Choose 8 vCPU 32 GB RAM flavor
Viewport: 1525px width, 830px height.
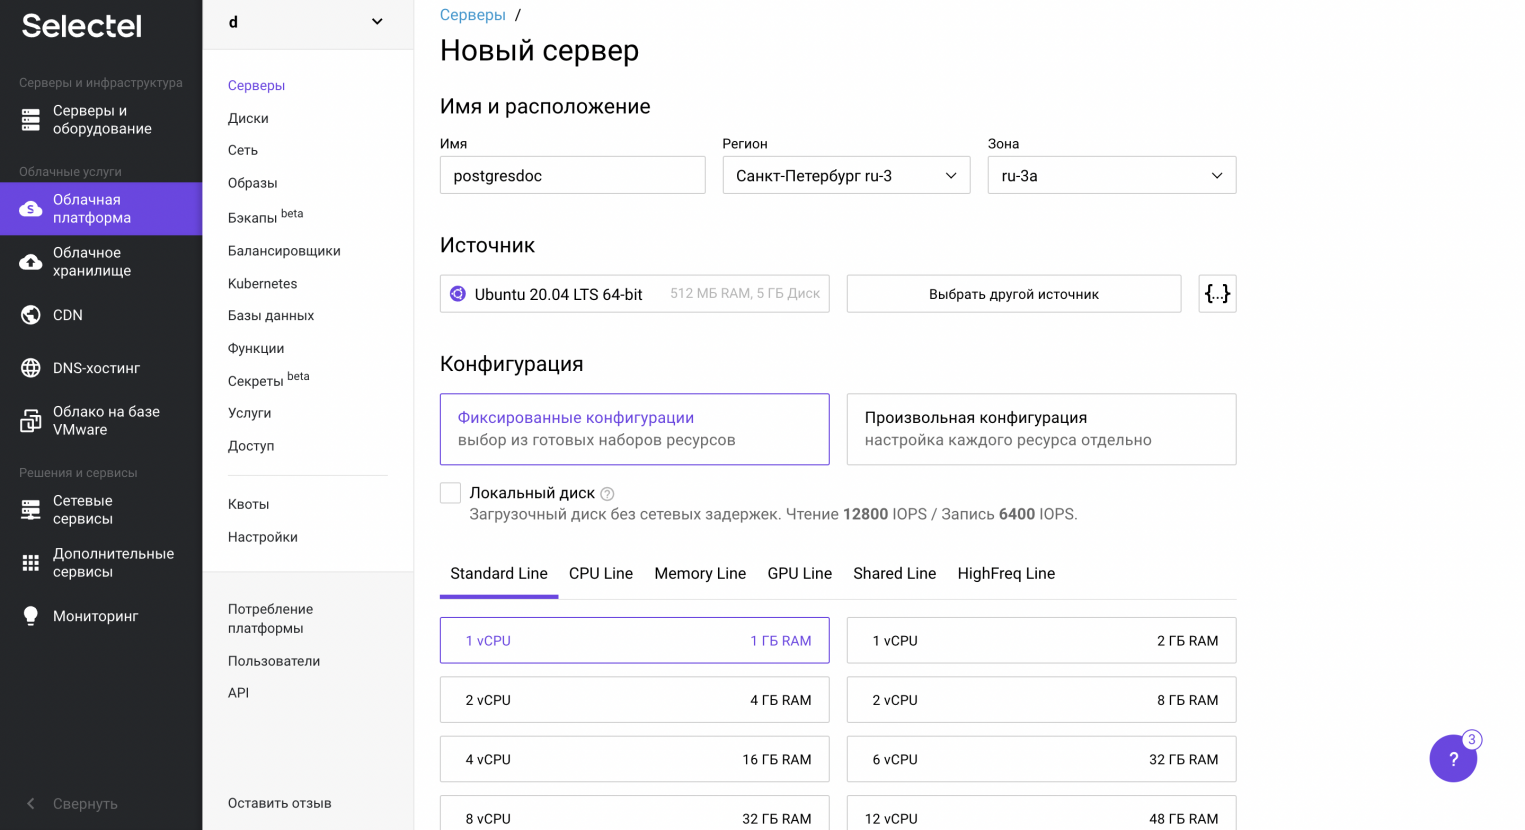[635, 813]
